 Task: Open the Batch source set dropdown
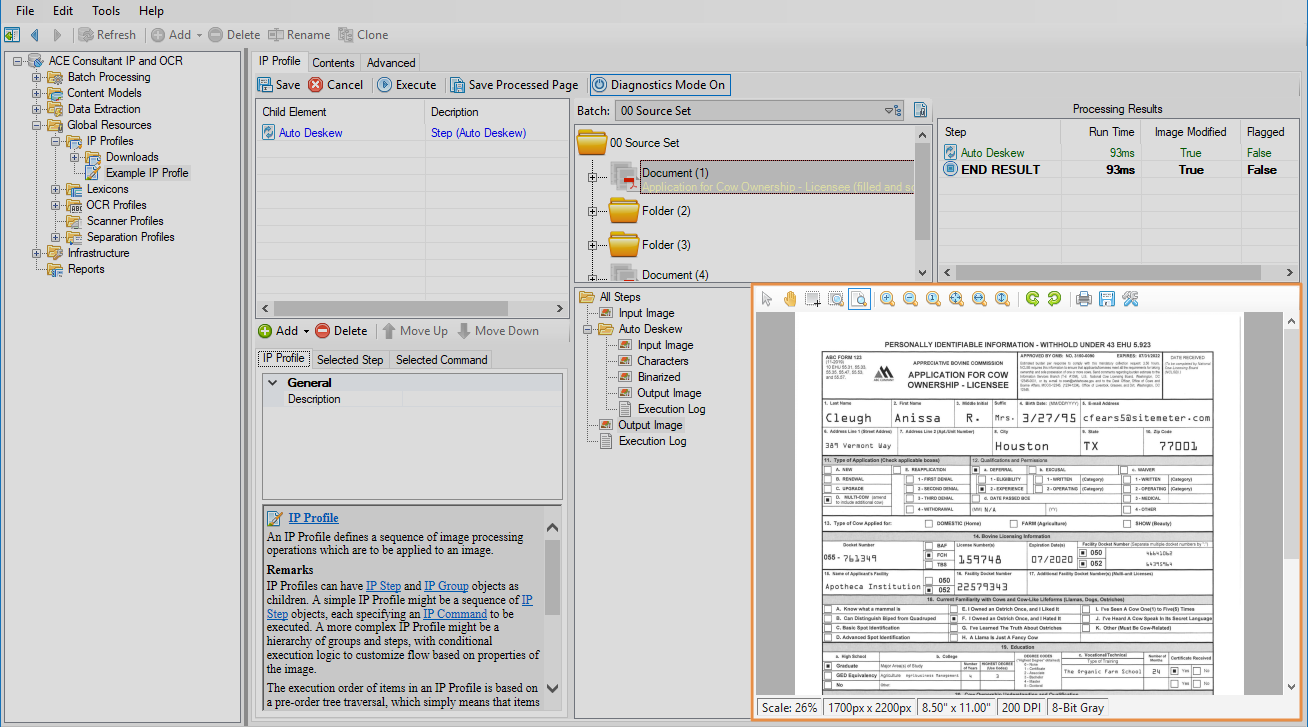point(889,111)
